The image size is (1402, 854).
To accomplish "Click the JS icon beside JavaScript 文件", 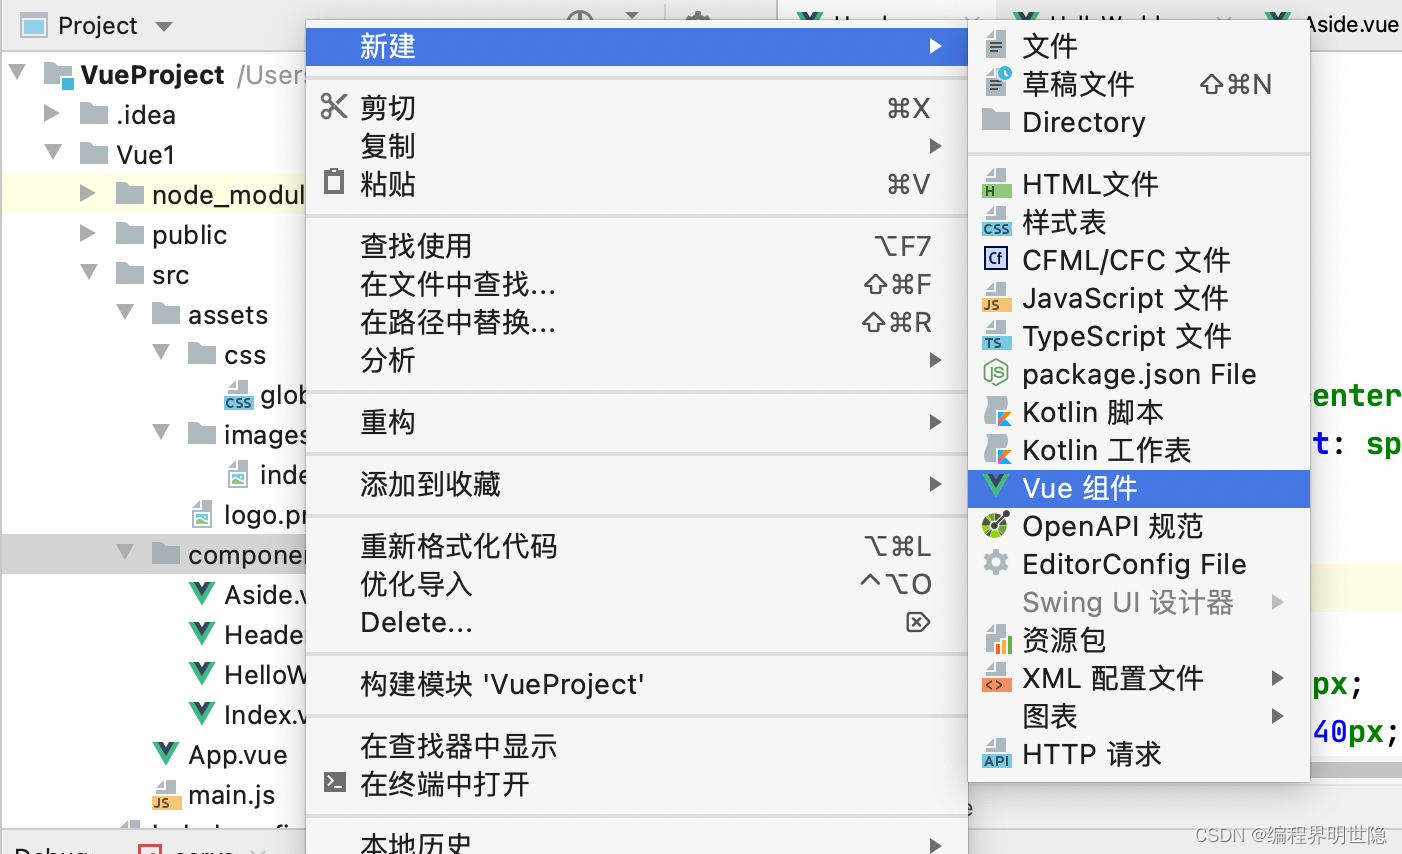I will (x=996, y=297).
